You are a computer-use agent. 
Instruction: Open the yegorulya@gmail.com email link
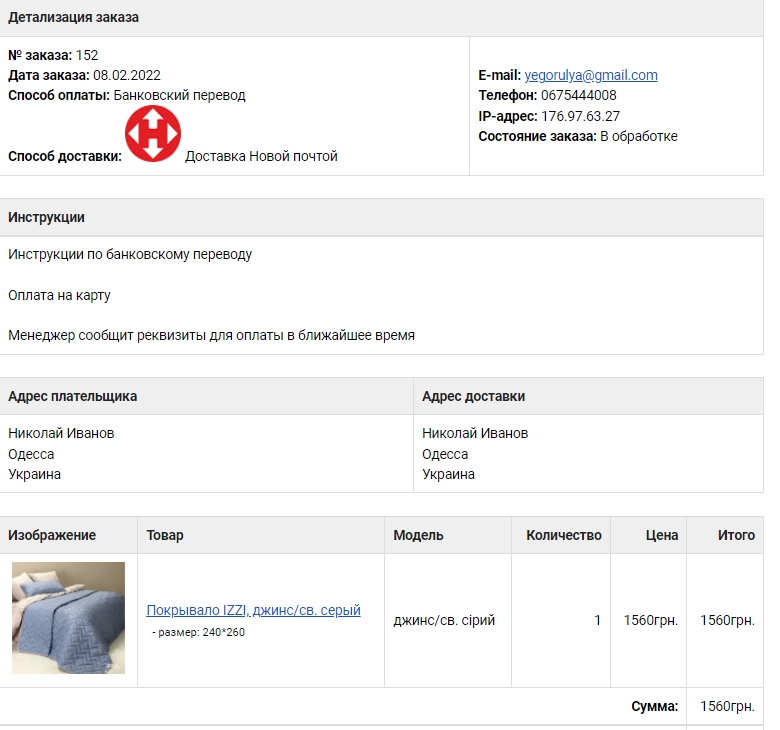[591, 75]
